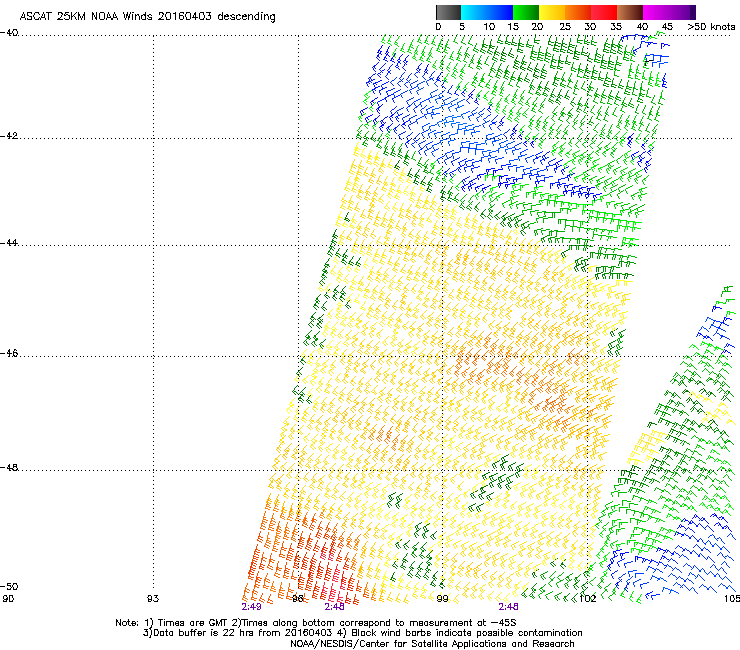Click the legend scale label '45'
This screenshot has height=650, width=740.
tap(667, 27)
